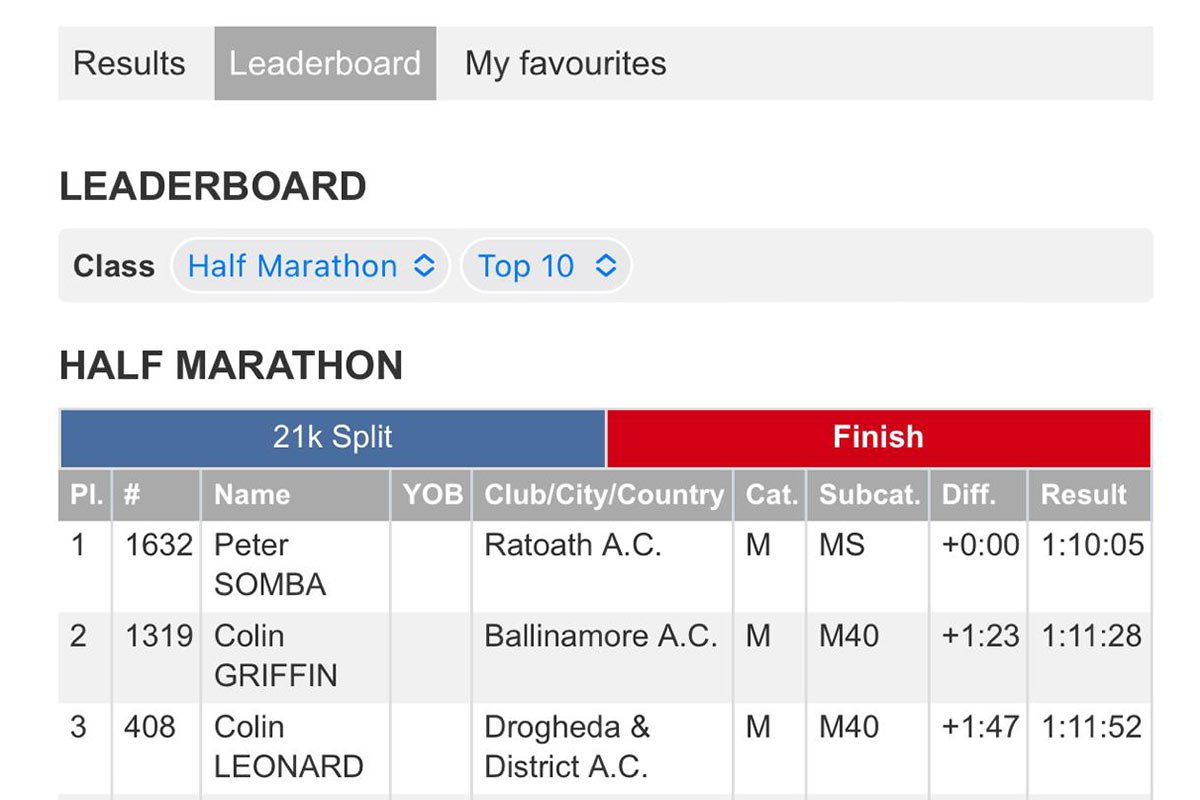This screenshot has height=800, width=1200.
Task: Open the Results tab
Action: point(129,63)
